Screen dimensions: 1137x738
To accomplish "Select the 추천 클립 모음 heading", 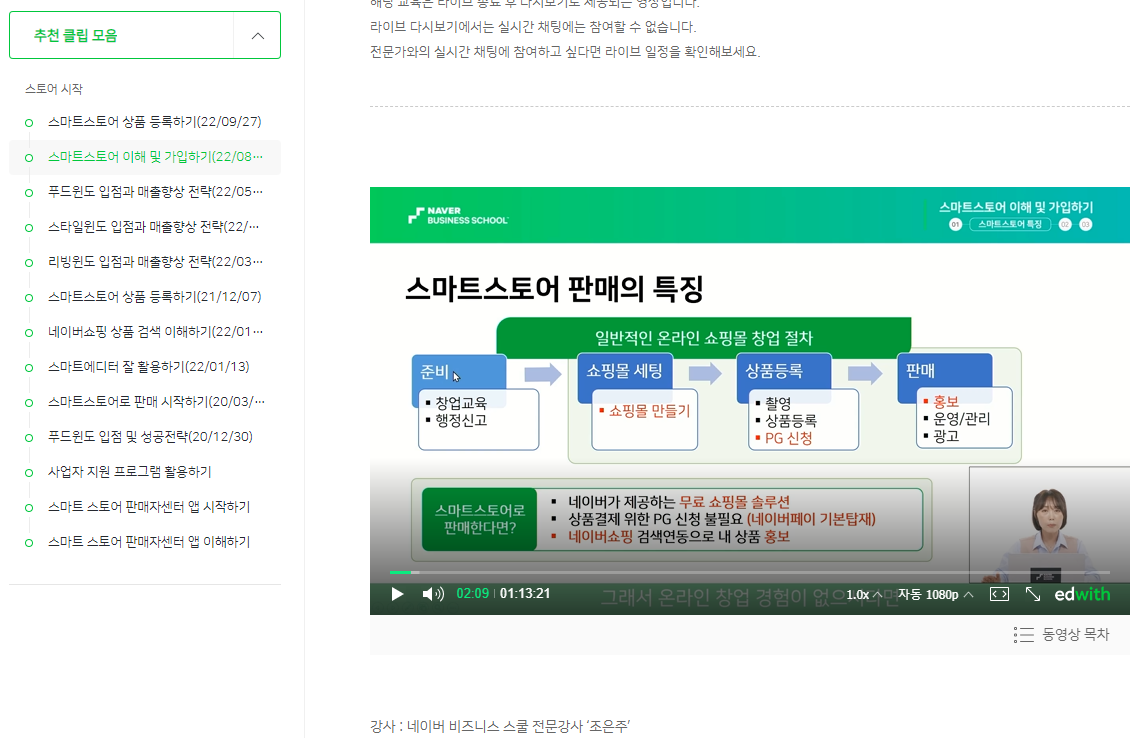I will point(75,36).
